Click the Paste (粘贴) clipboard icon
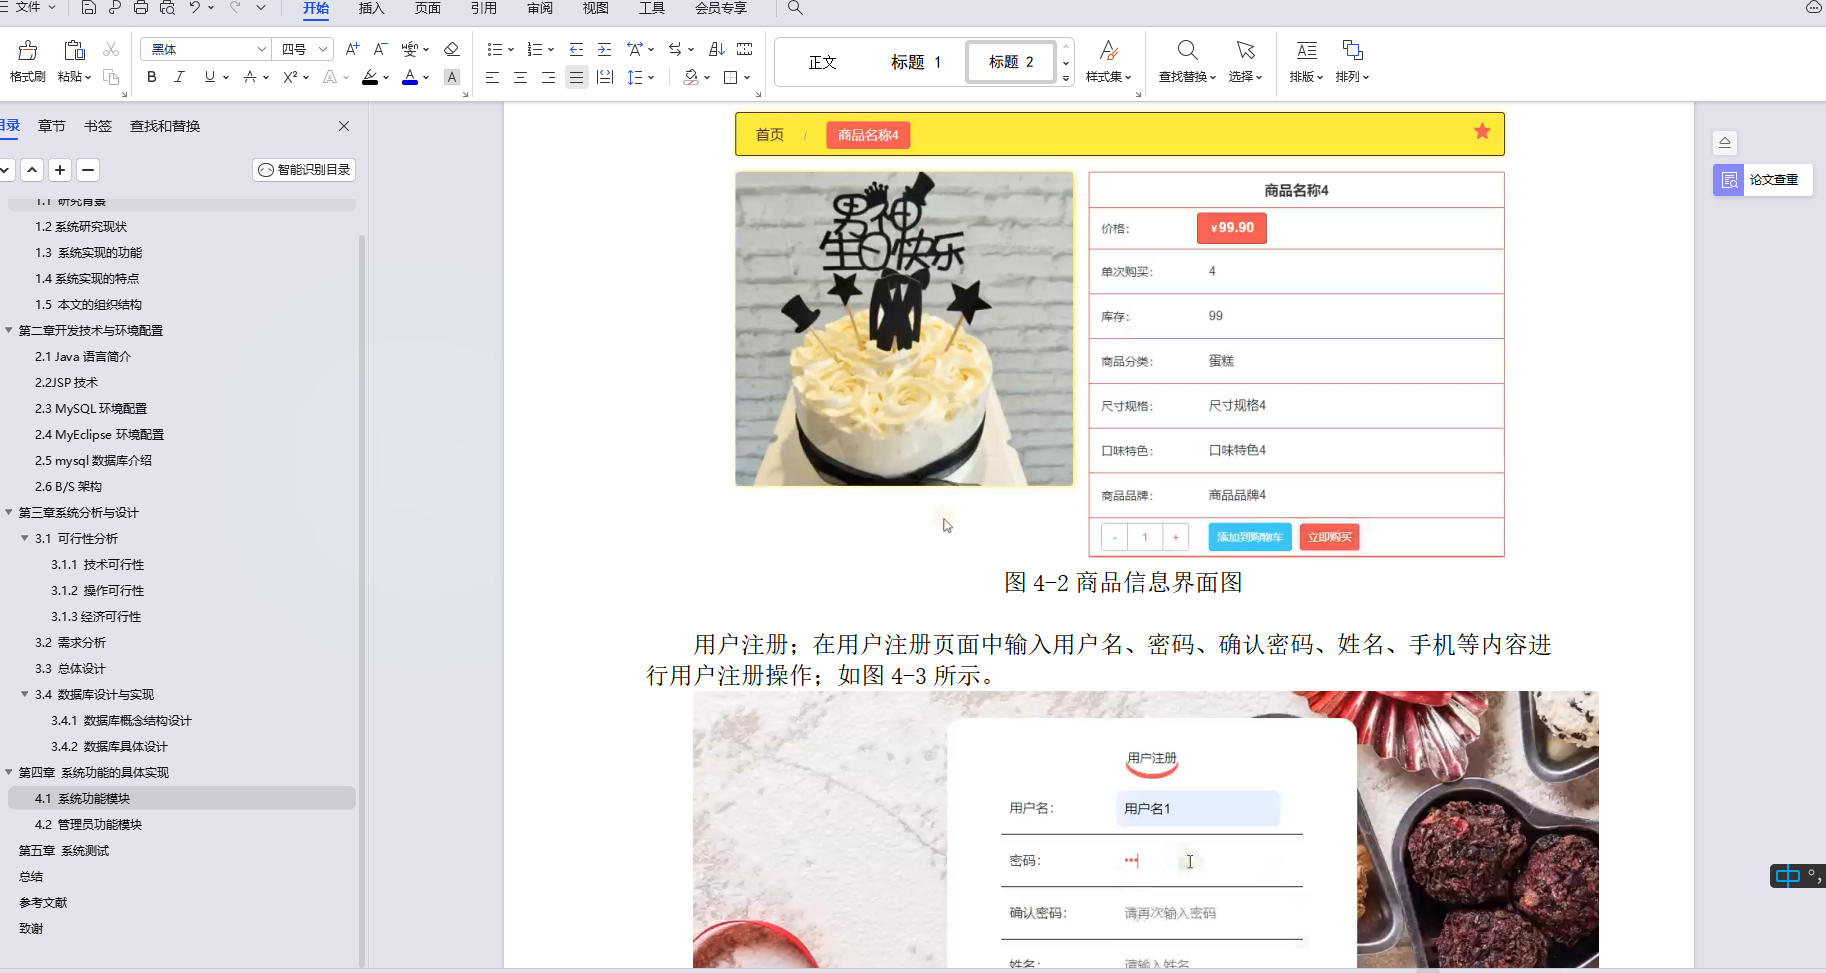1826x973 pixels. 74,50
